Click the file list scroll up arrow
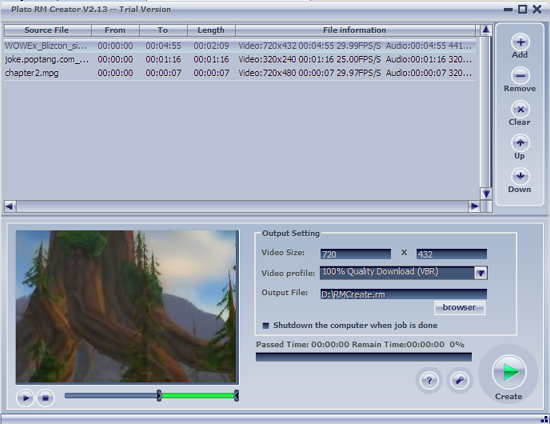This screenshot has height=424, width=550. click(486, 30)
